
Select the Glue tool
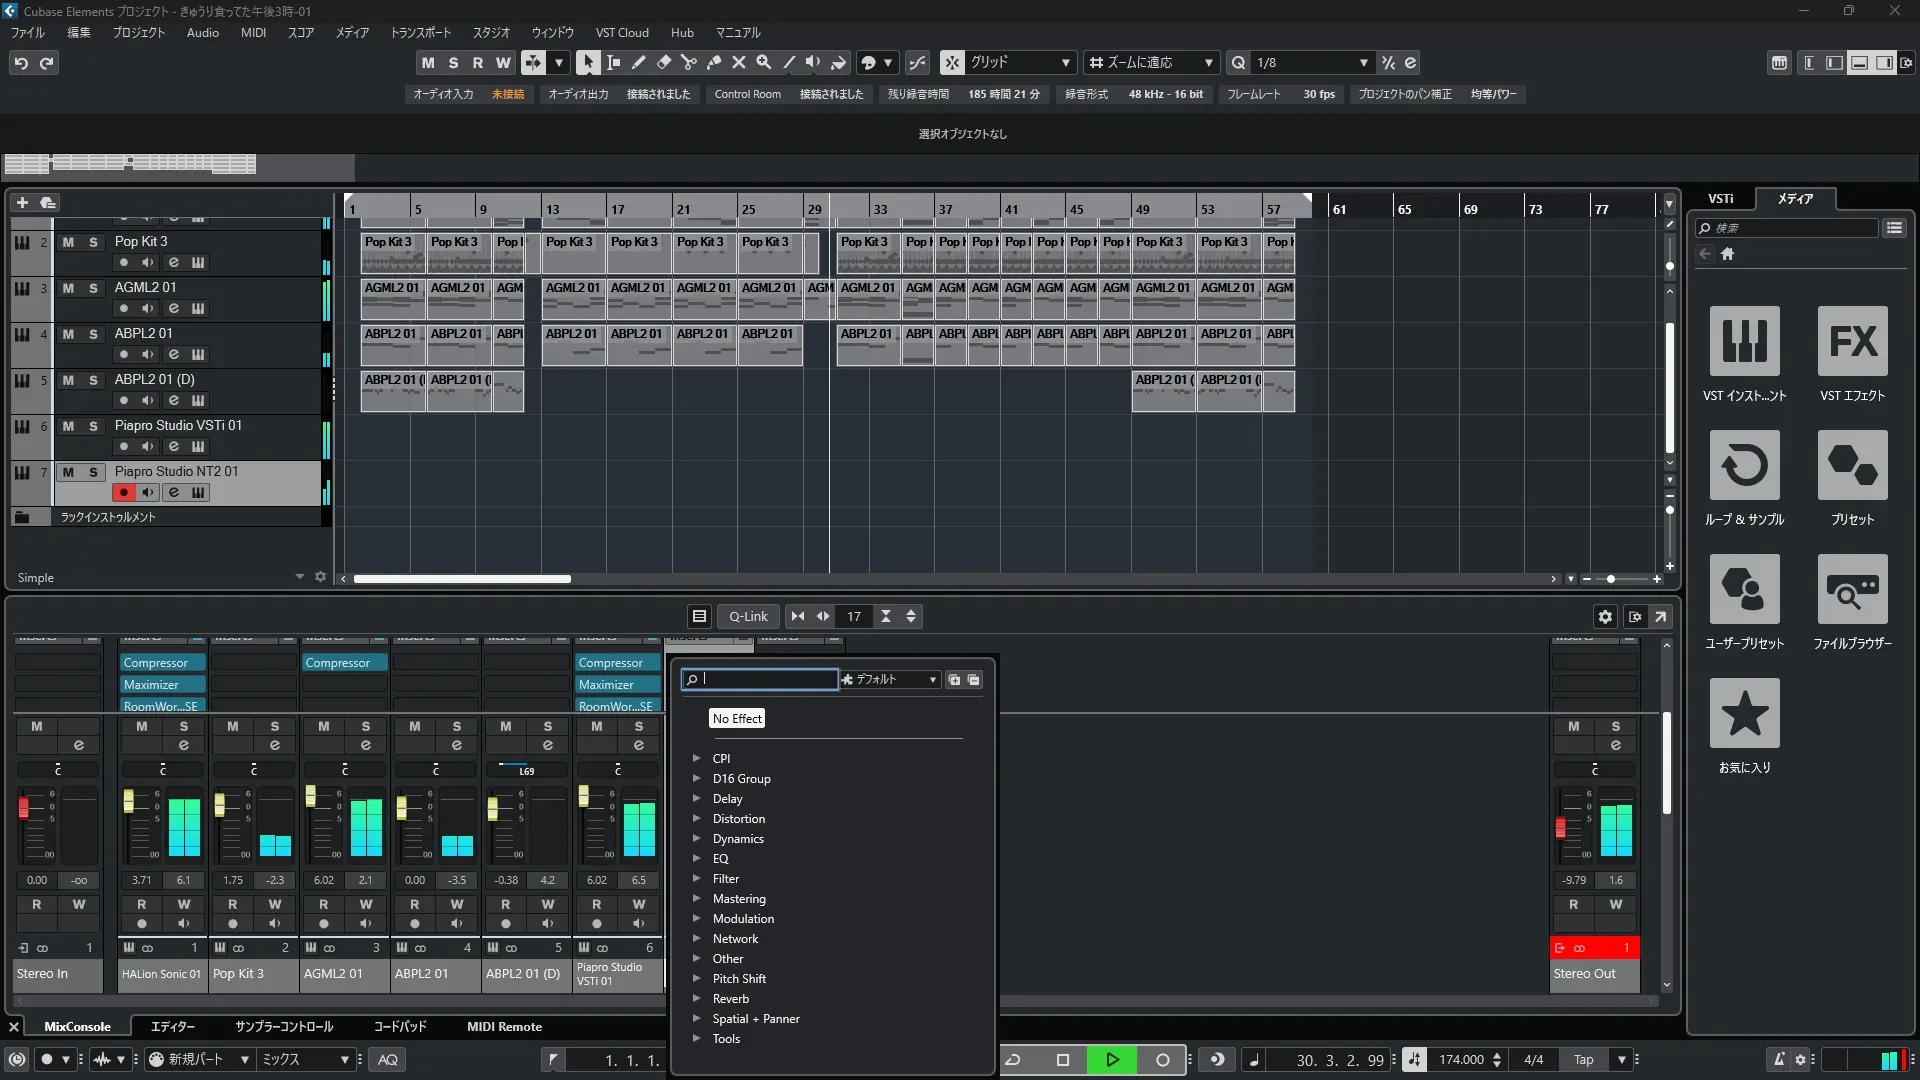713,62
